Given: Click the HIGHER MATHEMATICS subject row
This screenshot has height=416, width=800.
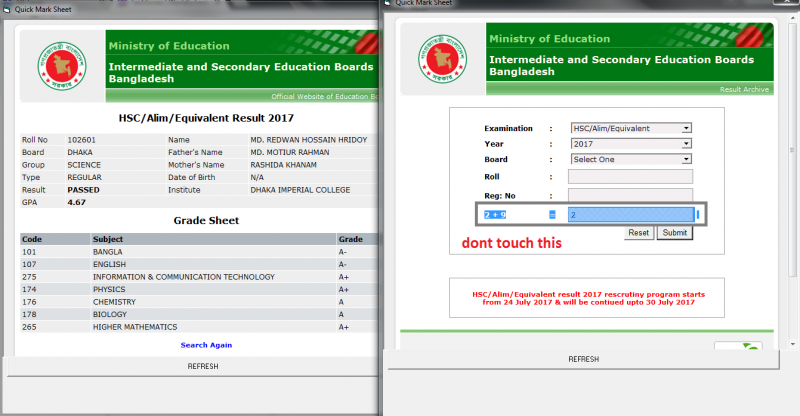Looking at the screenshot, I should pos(199,327).
